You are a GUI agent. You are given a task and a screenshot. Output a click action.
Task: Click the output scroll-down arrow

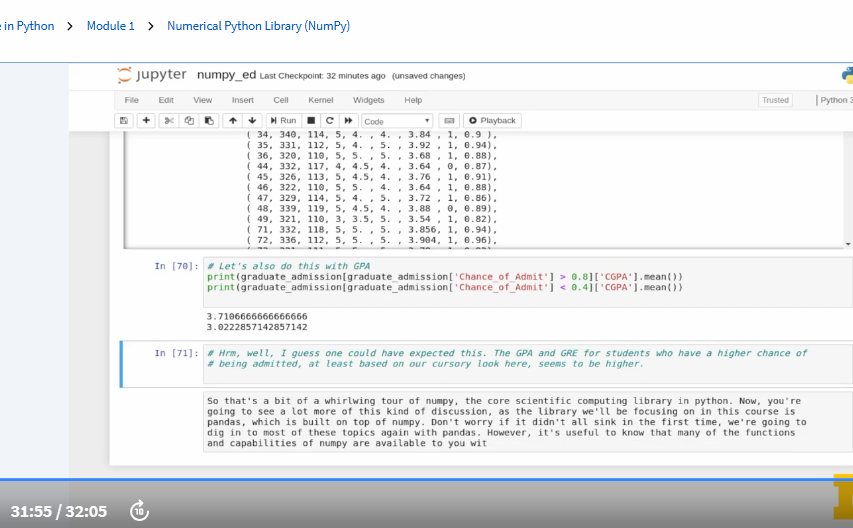click(848, 244)
